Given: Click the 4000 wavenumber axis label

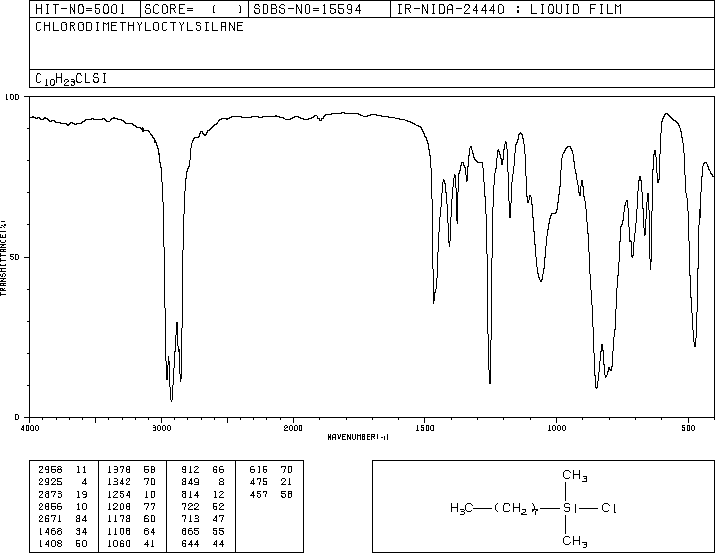Looking at the screenshot, I should pyautogui.click(x=30, y=428).
